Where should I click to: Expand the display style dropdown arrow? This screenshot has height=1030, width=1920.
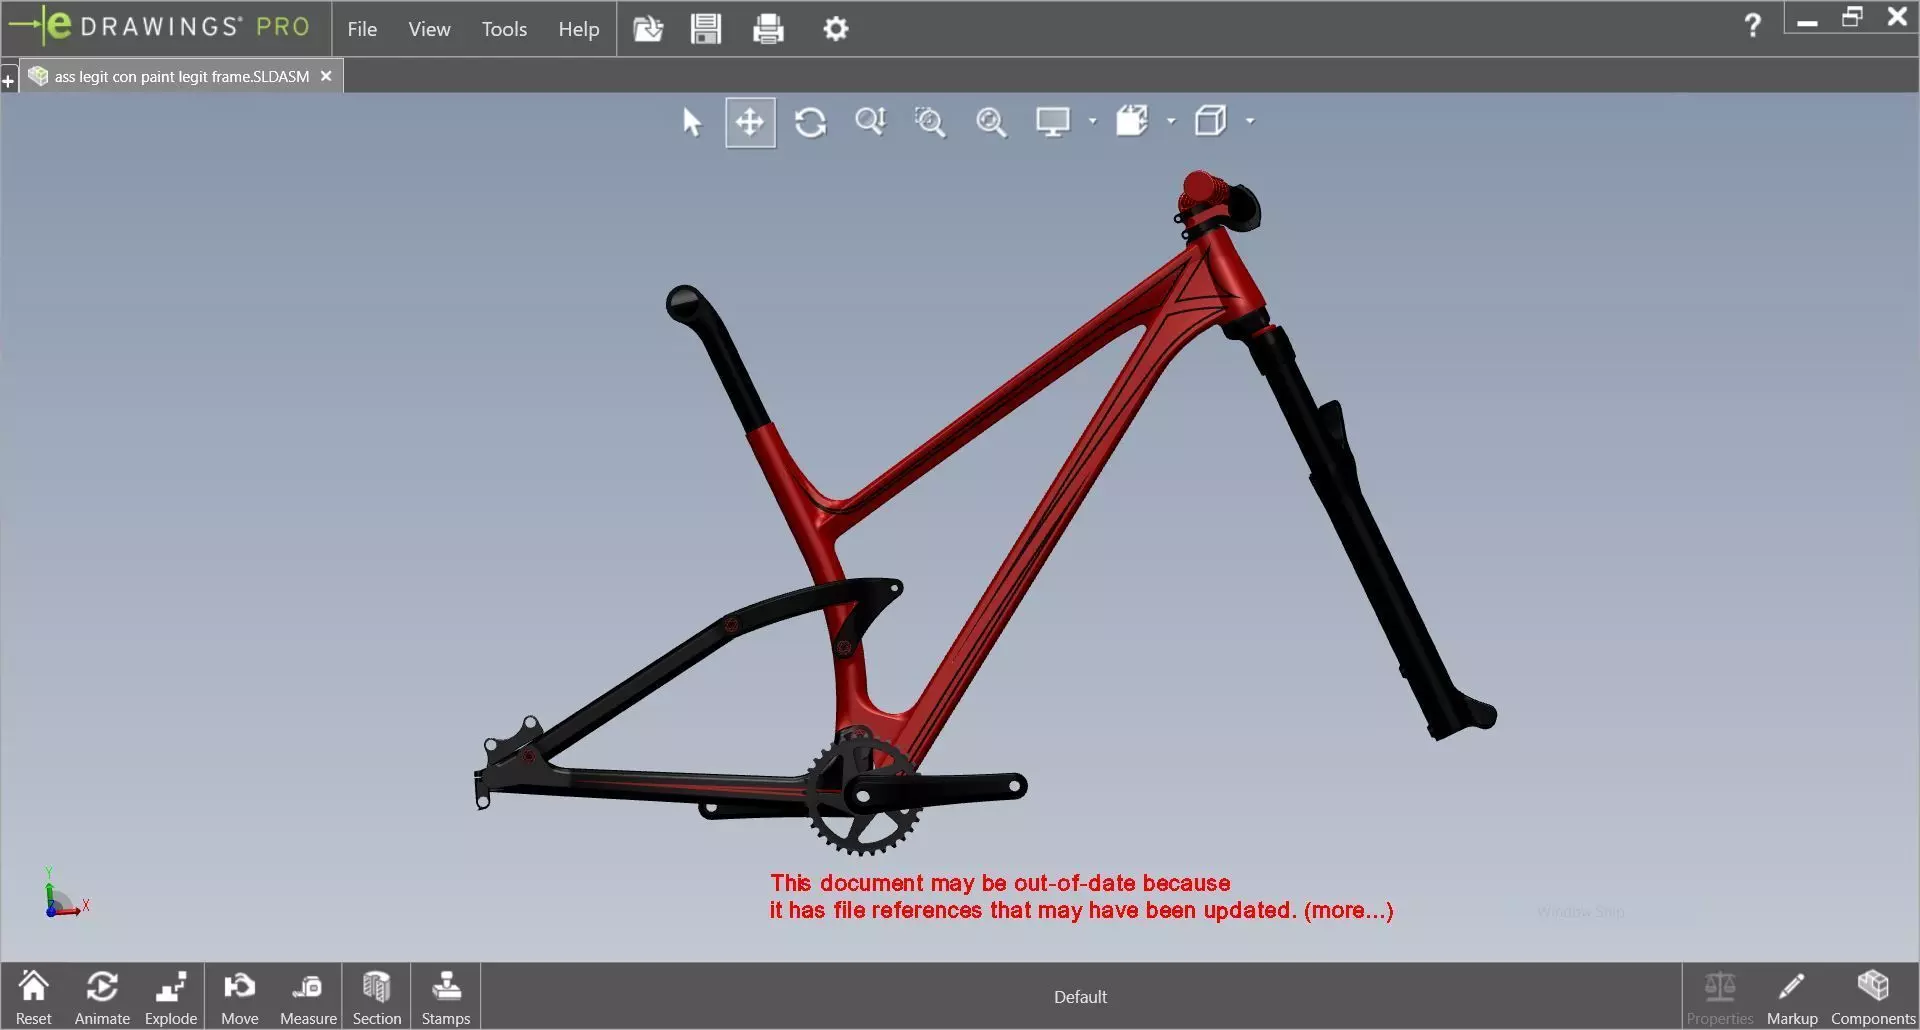[1250, 122]
